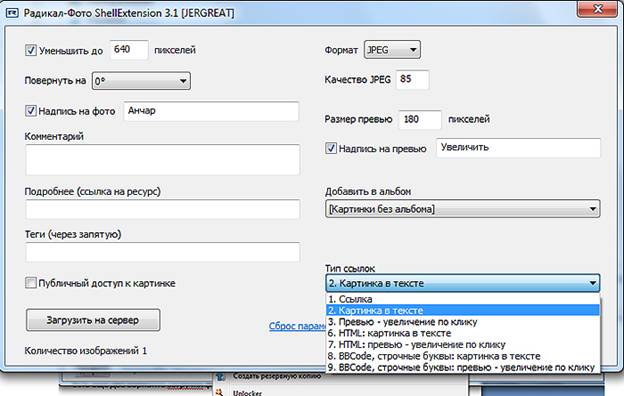Close the Радикал-Фото ShellExtension window

597,8
